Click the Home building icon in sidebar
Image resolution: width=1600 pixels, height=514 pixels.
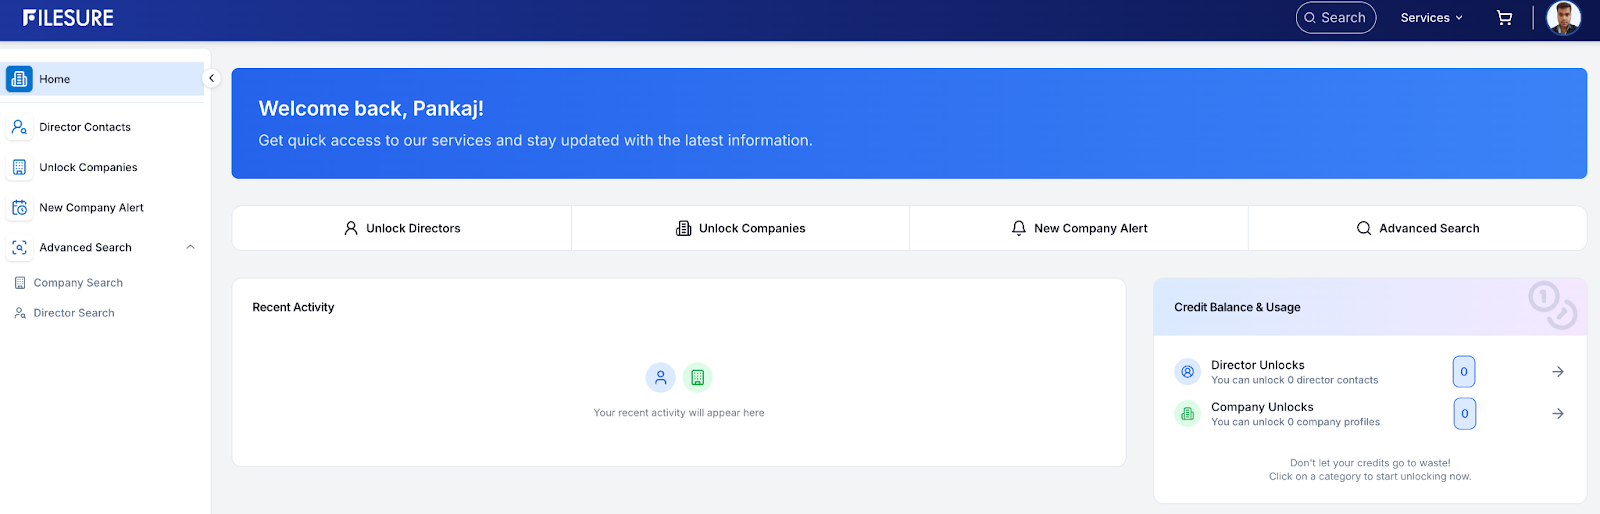[x=19, y=79]
